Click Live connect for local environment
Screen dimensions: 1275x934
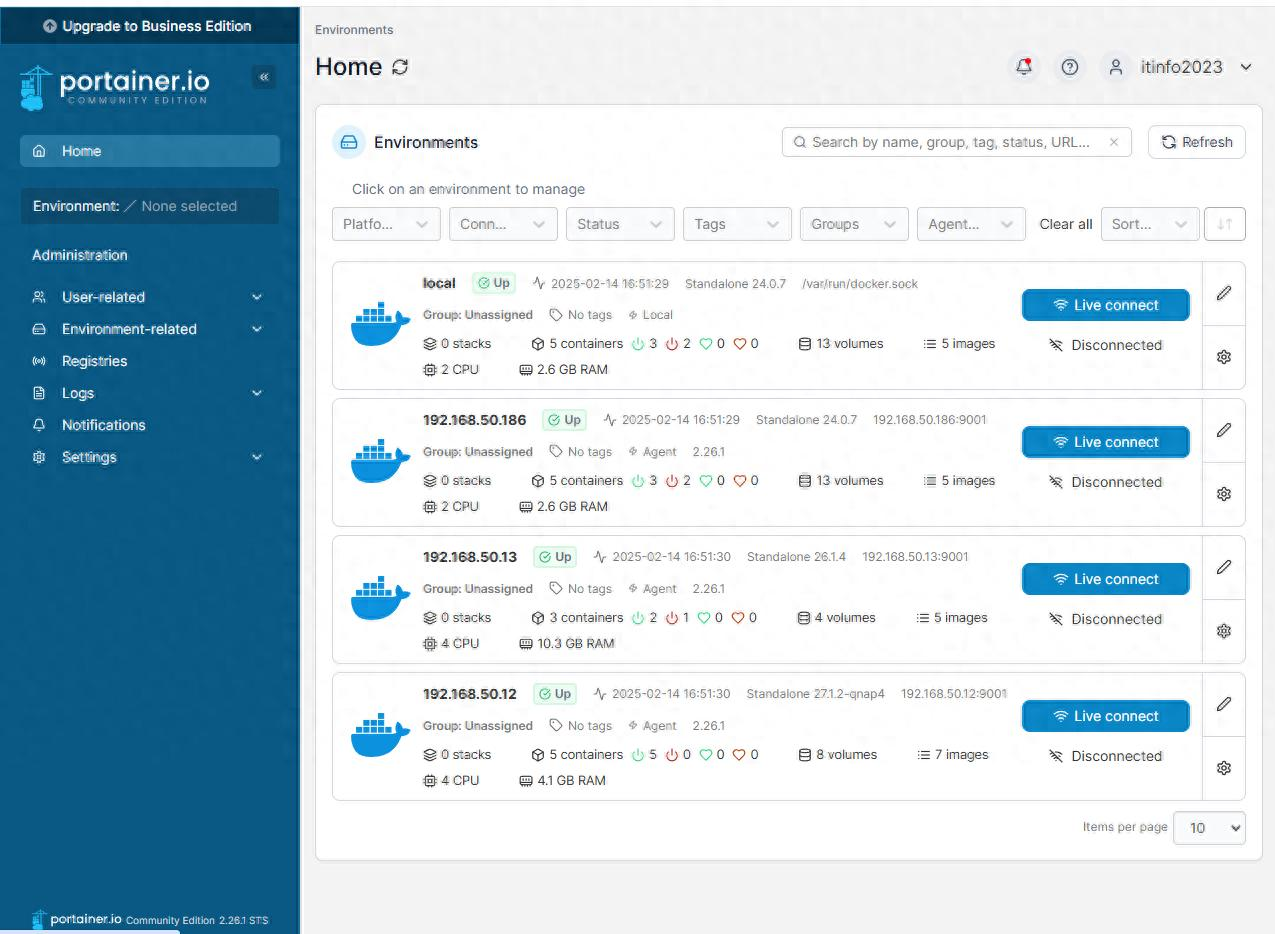pos(1106,305)
